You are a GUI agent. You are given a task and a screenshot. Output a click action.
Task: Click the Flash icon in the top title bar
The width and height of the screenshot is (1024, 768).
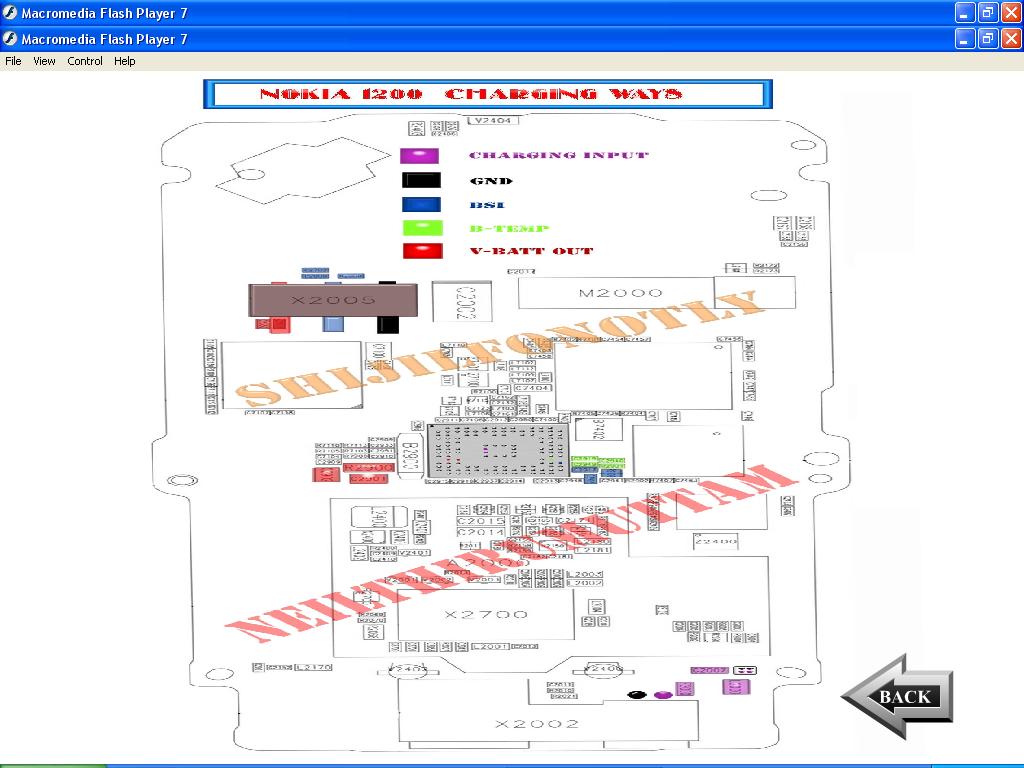tap(10, 12)
